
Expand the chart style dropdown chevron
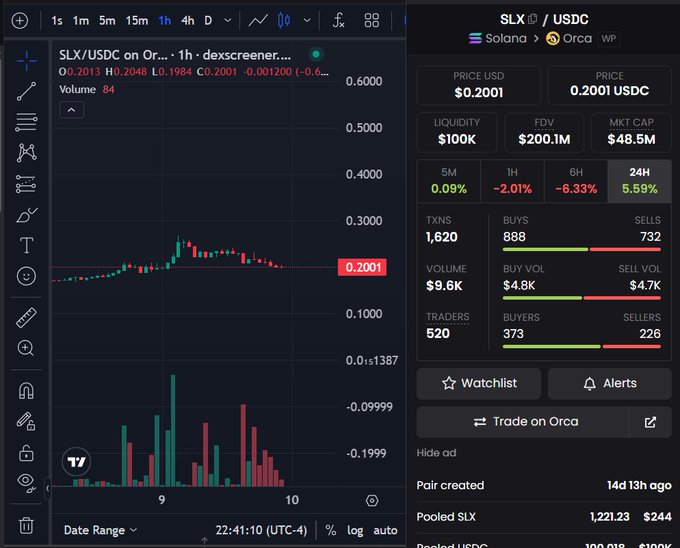[307, 20]
